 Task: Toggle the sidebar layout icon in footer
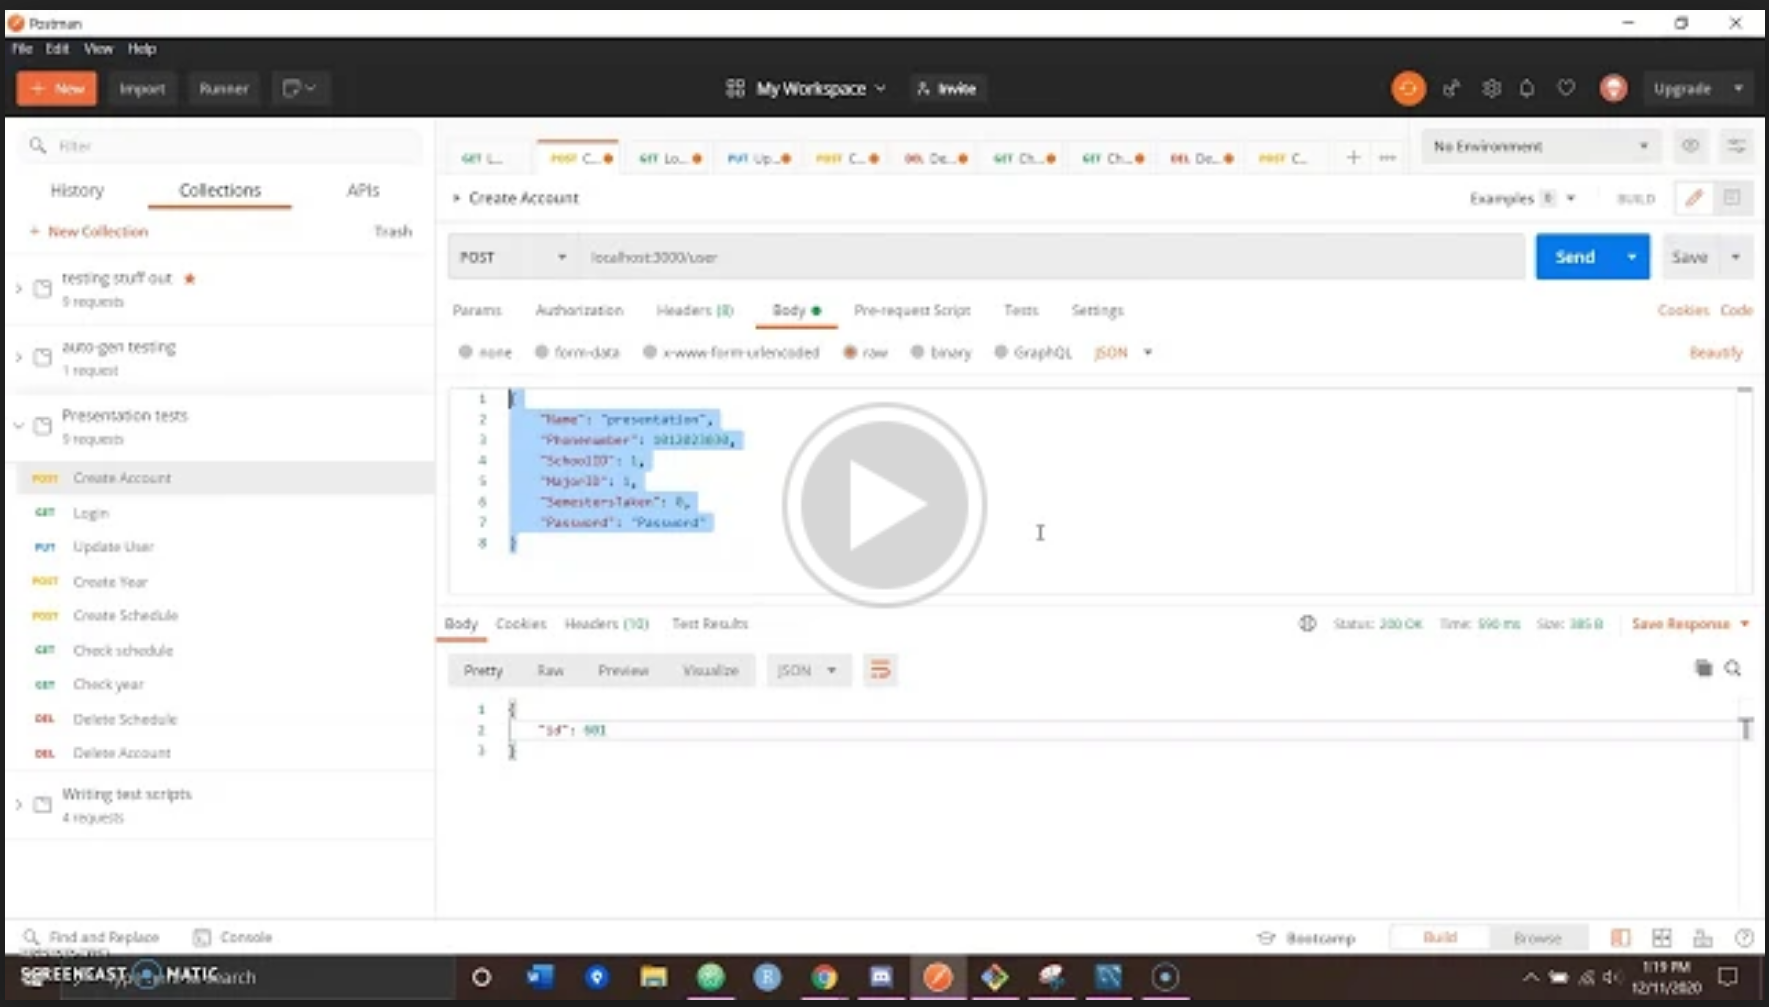pyautogui.click(x=1620, y=937)
